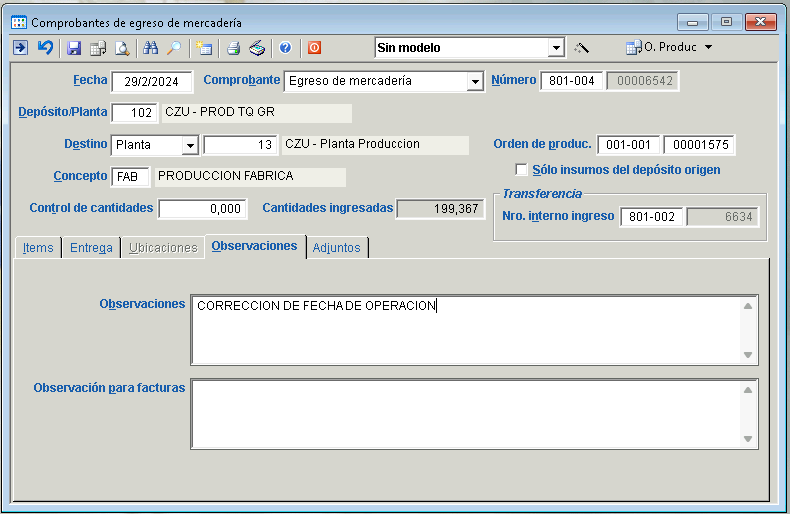The image size is (790, 514).
Task: Switch to the Items tab
Action: pyautogui.click(x=38, y=248)
